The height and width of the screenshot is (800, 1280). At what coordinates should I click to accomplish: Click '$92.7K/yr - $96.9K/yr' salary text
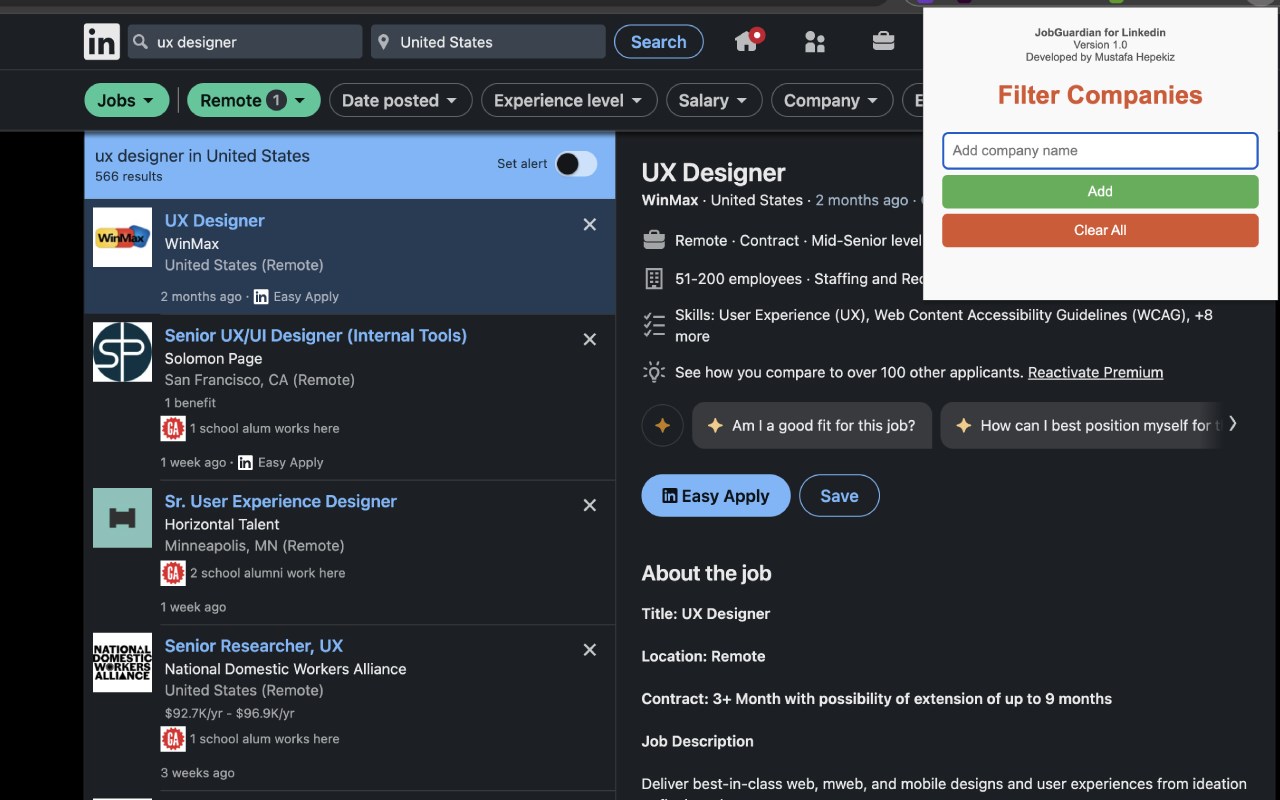click(230, 714)
